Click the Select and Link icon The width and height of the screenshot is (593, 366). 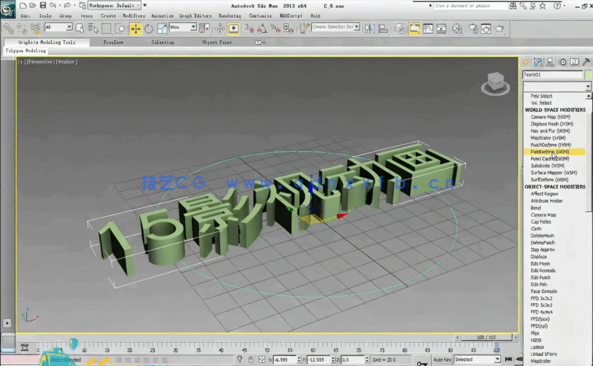(8, 28)
